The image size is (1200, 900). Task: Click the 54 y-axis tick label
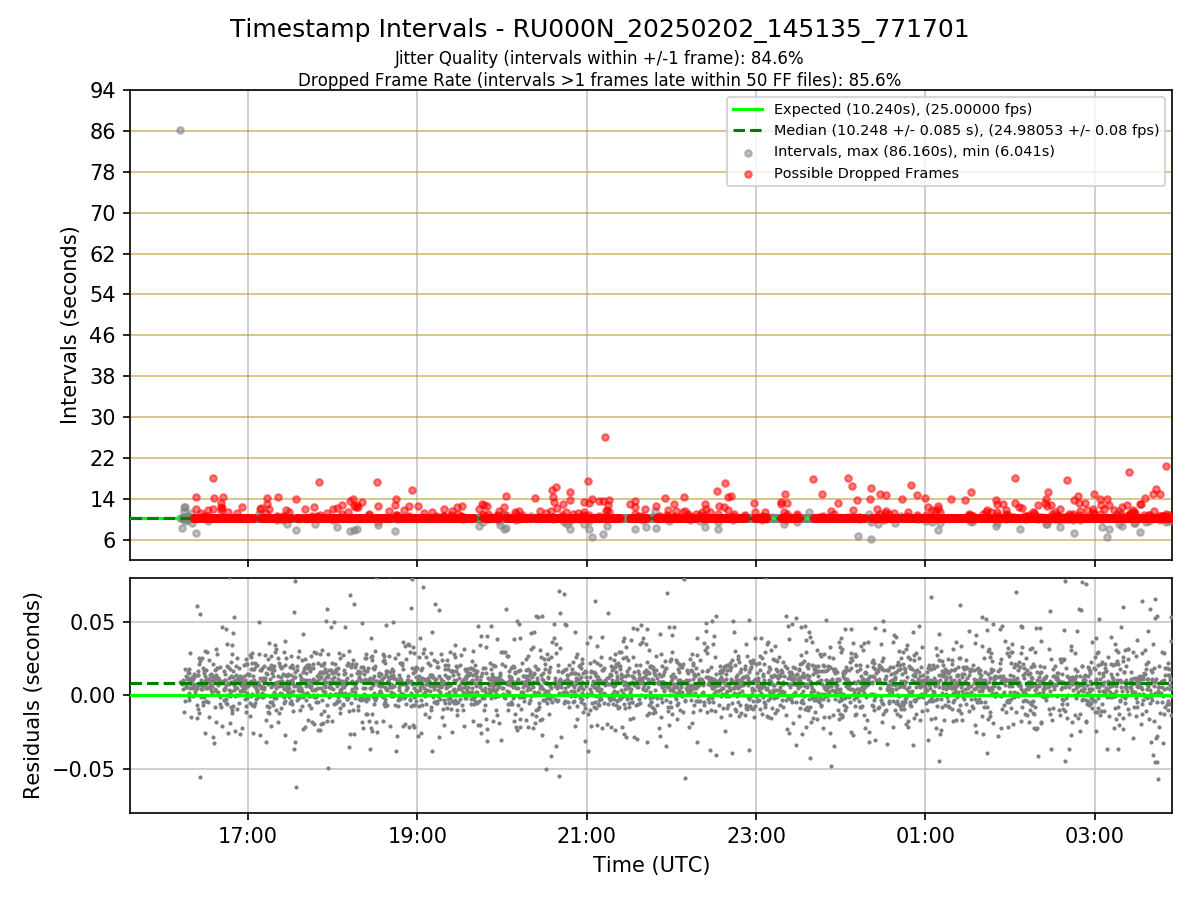(x=105, y=295)
